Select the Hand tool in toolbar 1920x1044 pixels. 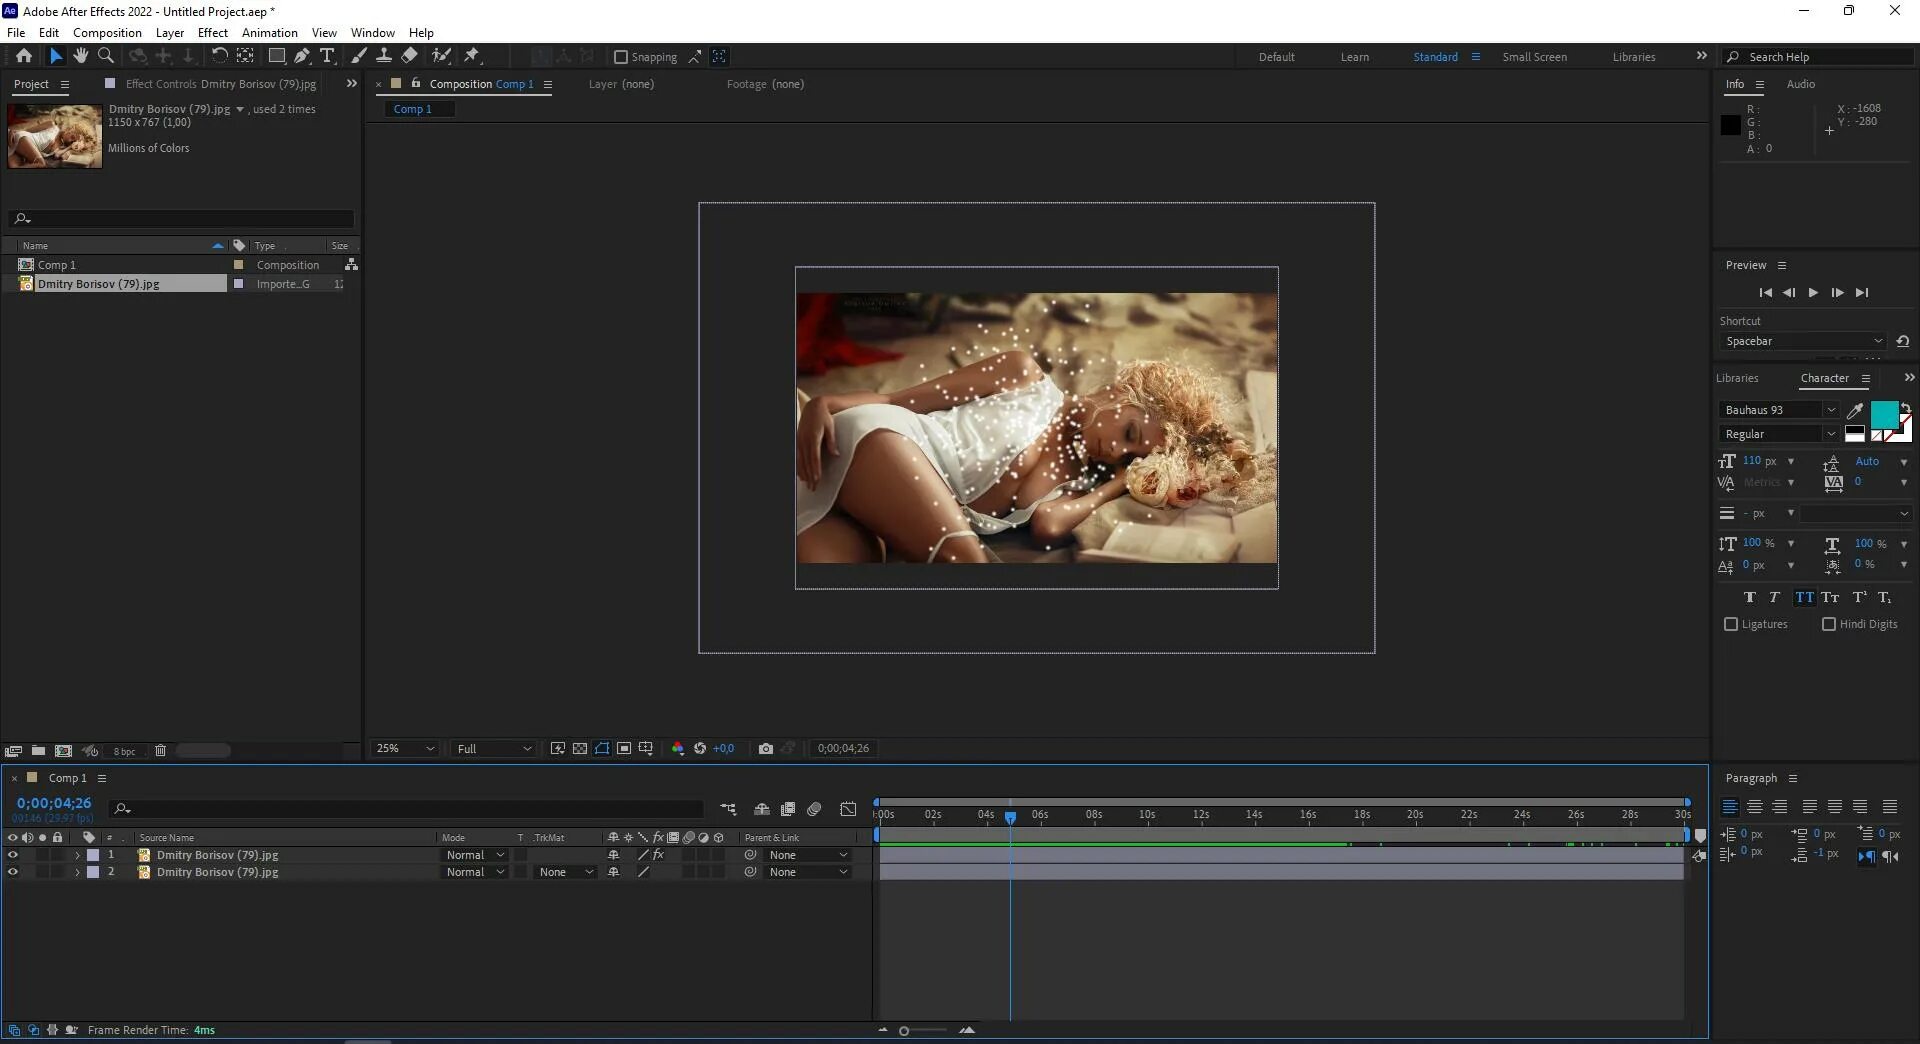click(x=80, y=56)
